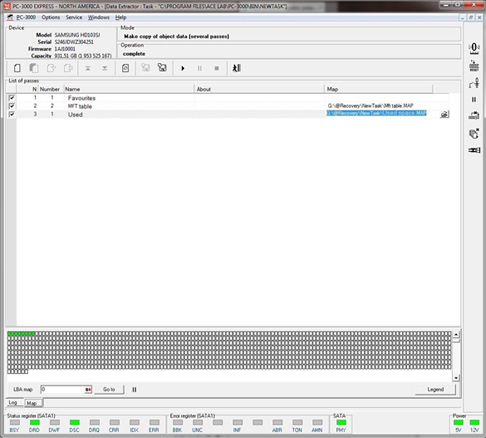Toggle the MFT table pass checkbox
Image resolution: width=486 pixels, height=438 pixels.
pyautogui.click(x=12, y=106)
